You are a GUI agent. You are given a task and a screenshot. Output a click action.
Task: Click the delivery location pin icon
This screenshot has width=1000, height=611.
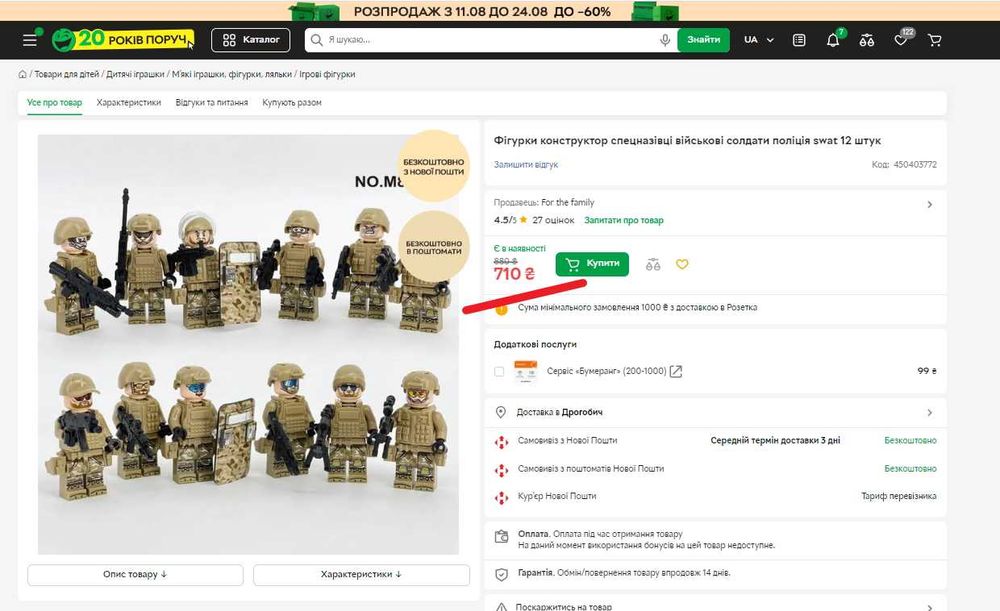click(501, 412)
